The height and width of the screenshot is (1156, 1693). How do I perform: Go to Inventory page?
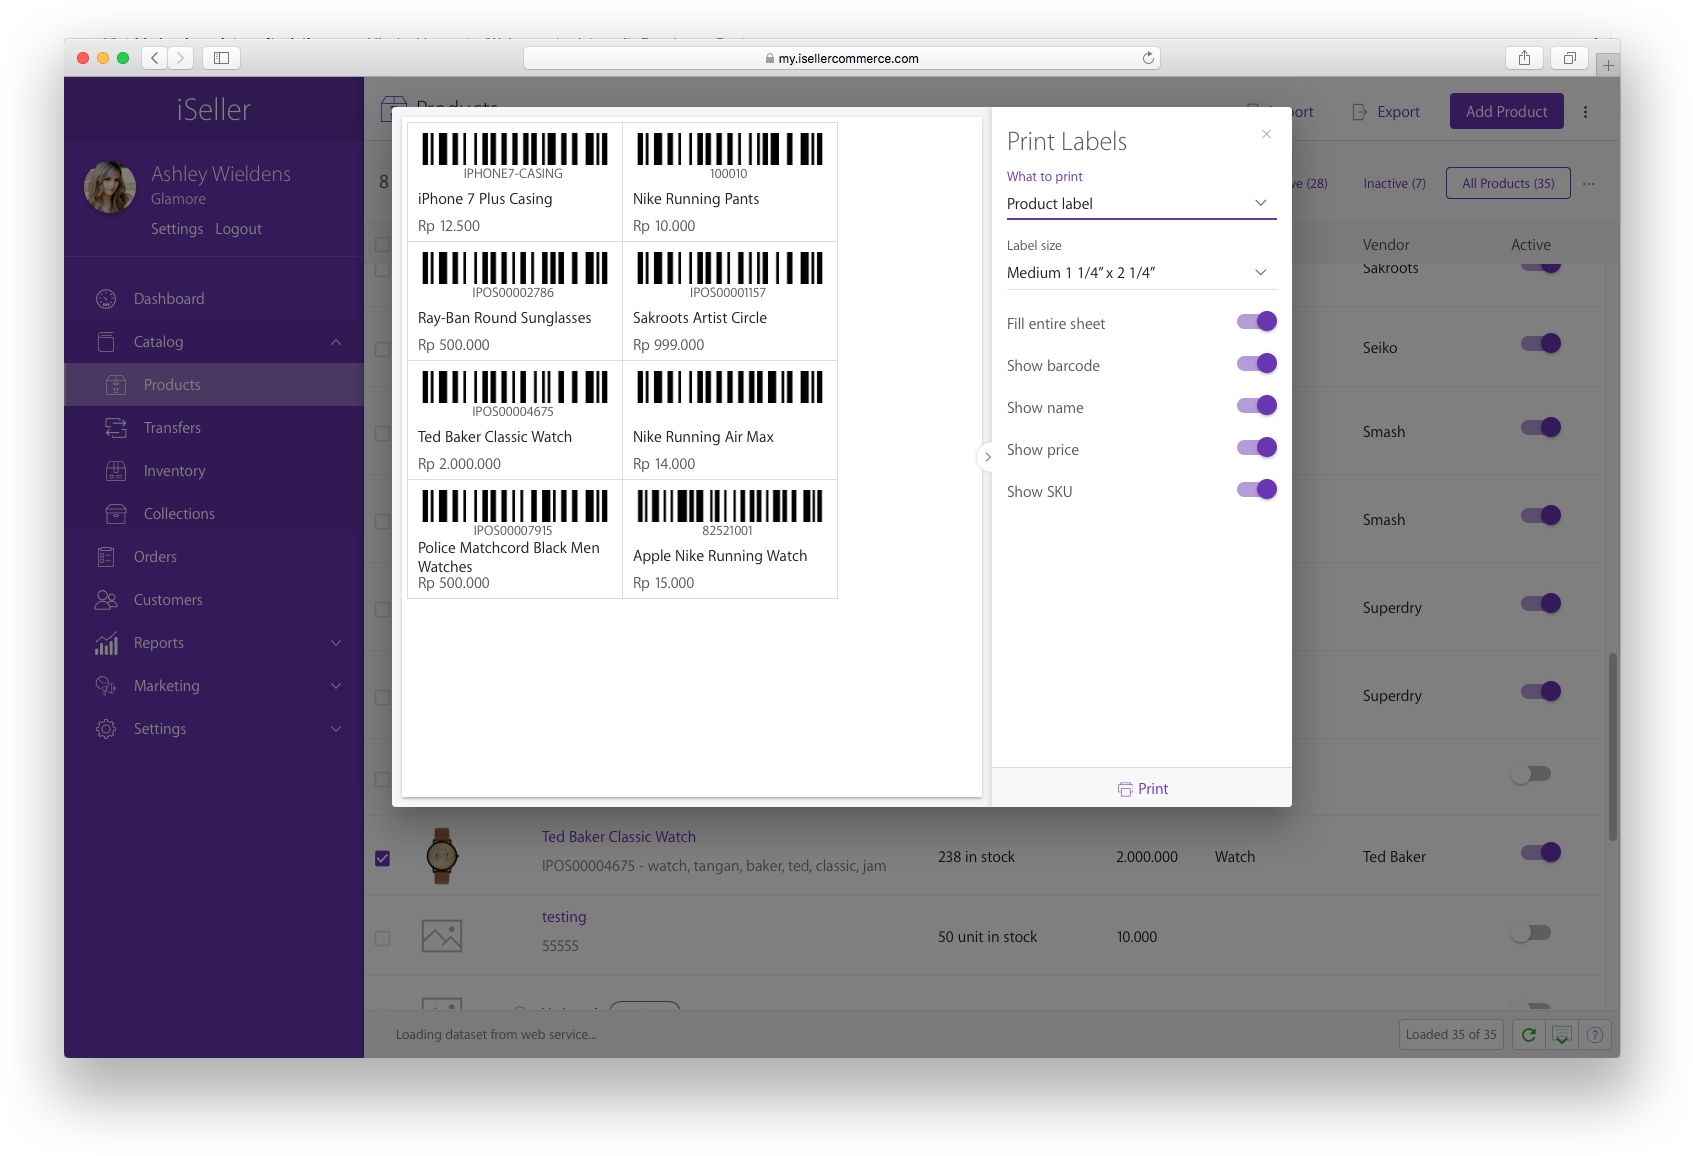214,471
